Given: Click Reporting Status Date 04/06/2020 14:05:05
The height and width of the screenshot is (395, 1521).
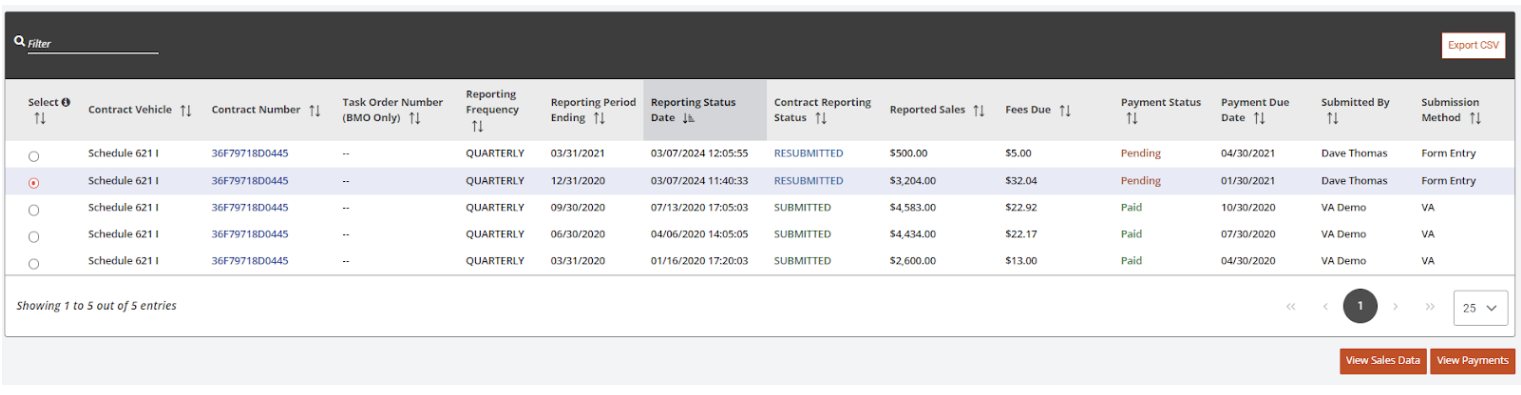Looking at the screenshot, I should pyautogui.click(x=699, y=234).
